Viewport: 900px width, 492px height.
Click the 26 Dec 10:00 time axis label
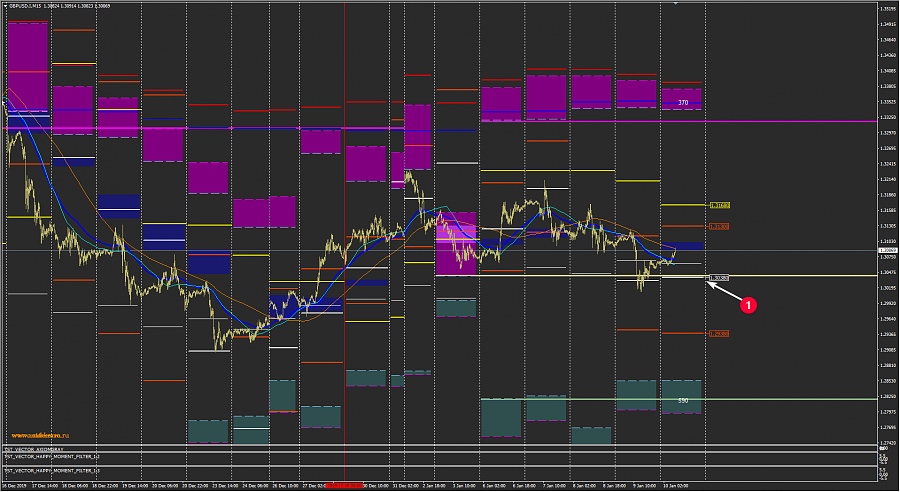[x=285, y=486]
